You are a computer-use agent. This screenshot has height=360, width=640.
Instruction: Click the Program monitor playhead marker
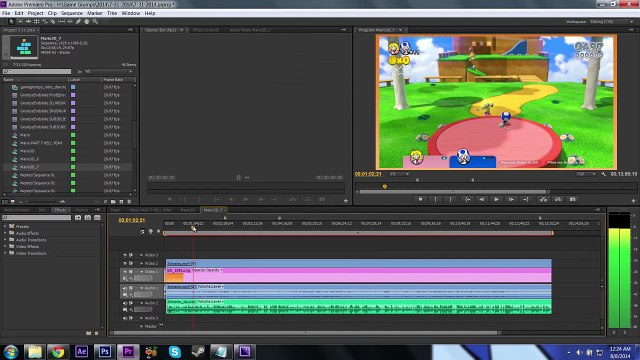click(384, 187)
